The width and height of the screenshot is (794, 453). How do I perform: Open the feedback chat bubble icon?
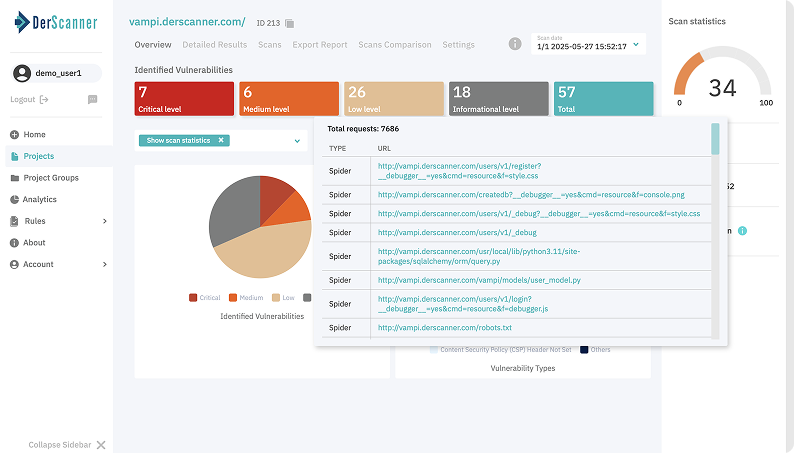tap(92, 99)
